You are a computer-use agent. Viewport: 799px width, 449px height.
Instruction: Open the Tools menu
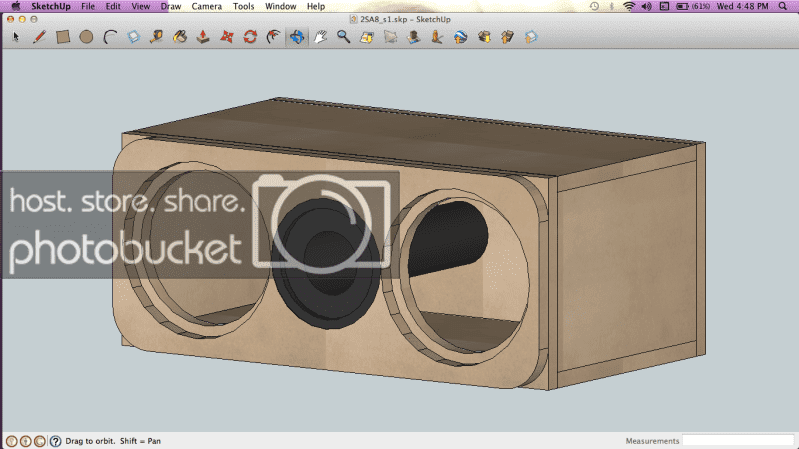243,6
